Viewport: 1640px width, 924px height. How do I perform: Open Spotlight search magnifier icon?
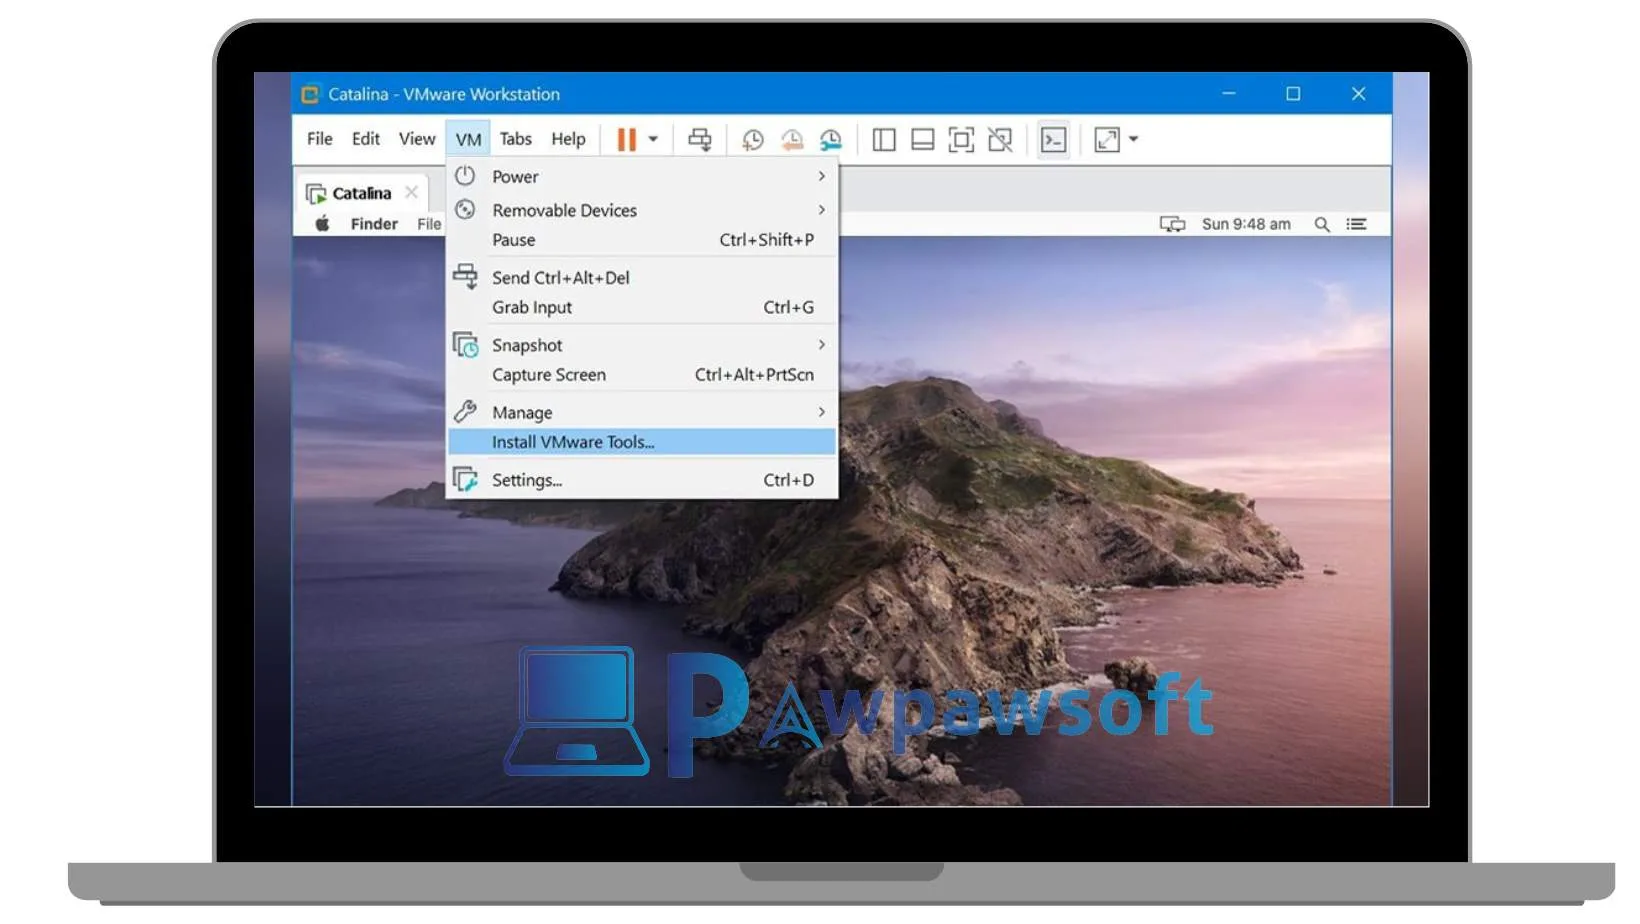click(x=1322, y=224)
